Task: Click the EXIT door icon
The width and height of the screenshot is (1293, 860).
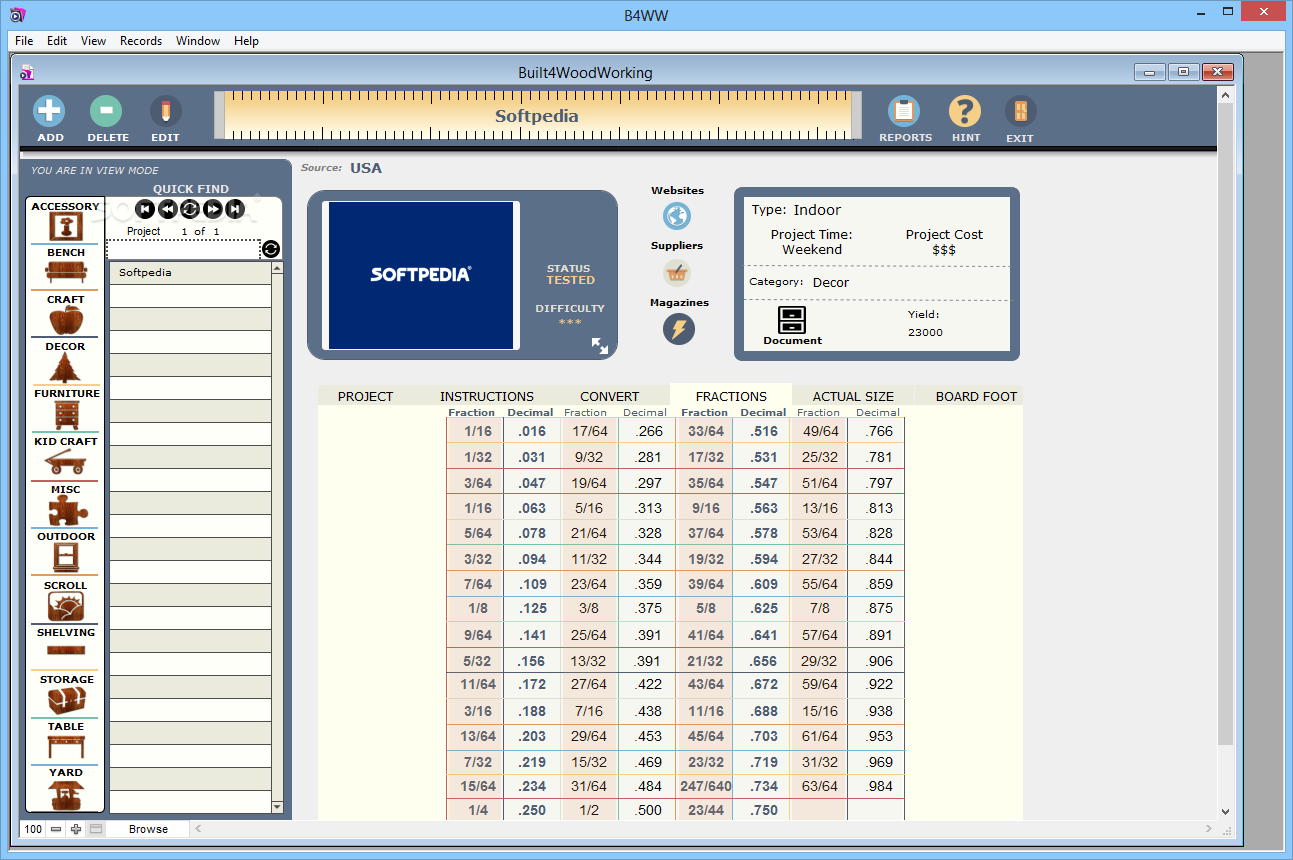Action: (1020, 111)
